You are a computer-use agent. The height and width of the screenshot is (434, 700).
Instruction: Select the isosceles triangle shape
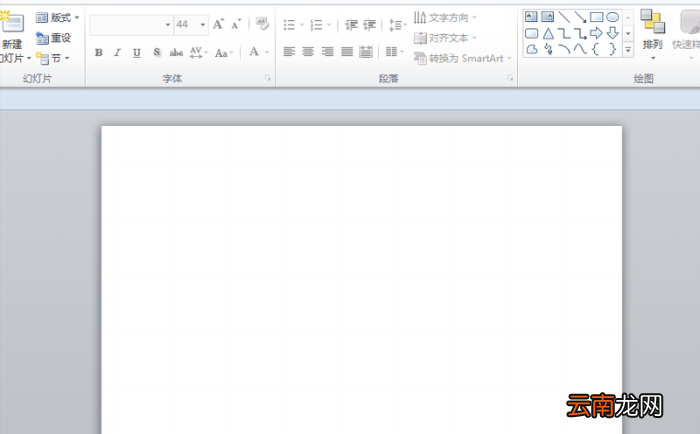pyautogui.click(x=548, y=33)
